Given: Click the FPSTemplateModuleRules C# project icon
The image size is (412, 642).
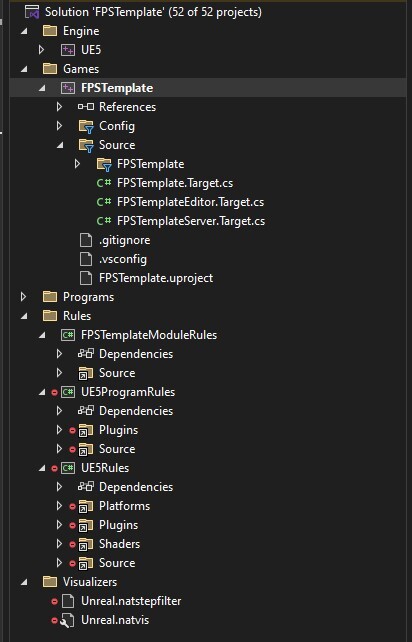Looking at the screenshot, I should tap(68, 335).
